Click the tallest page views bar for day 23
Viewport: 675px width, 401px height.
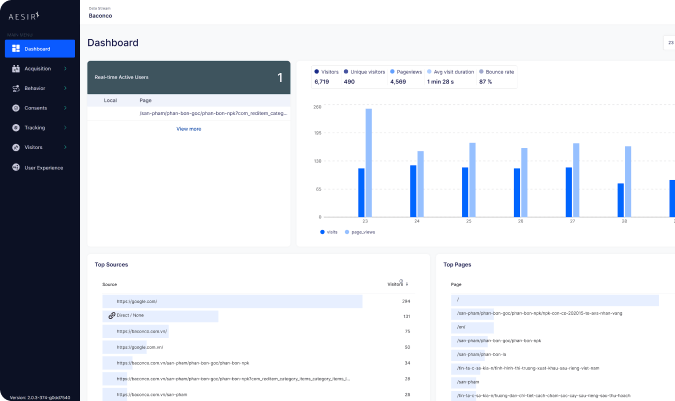[x=368, y=162]
